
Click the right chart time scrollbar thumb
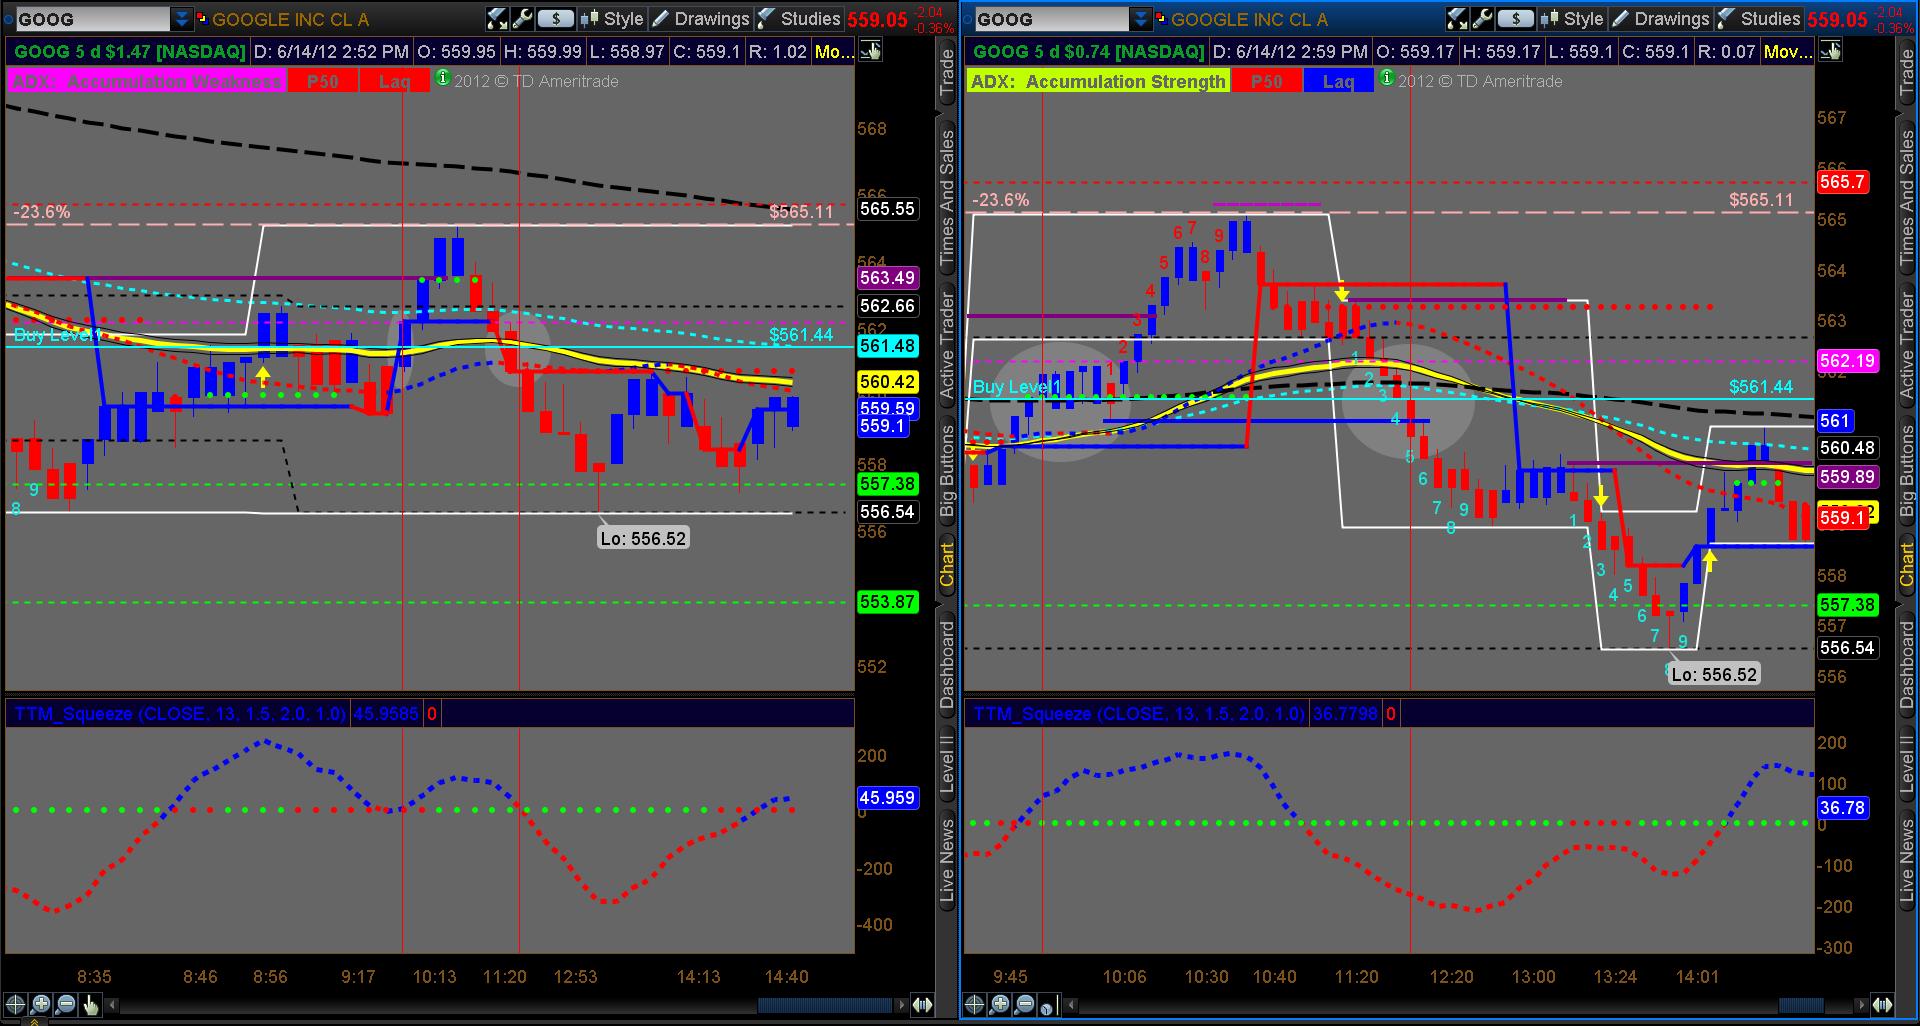point(1801,1005)
